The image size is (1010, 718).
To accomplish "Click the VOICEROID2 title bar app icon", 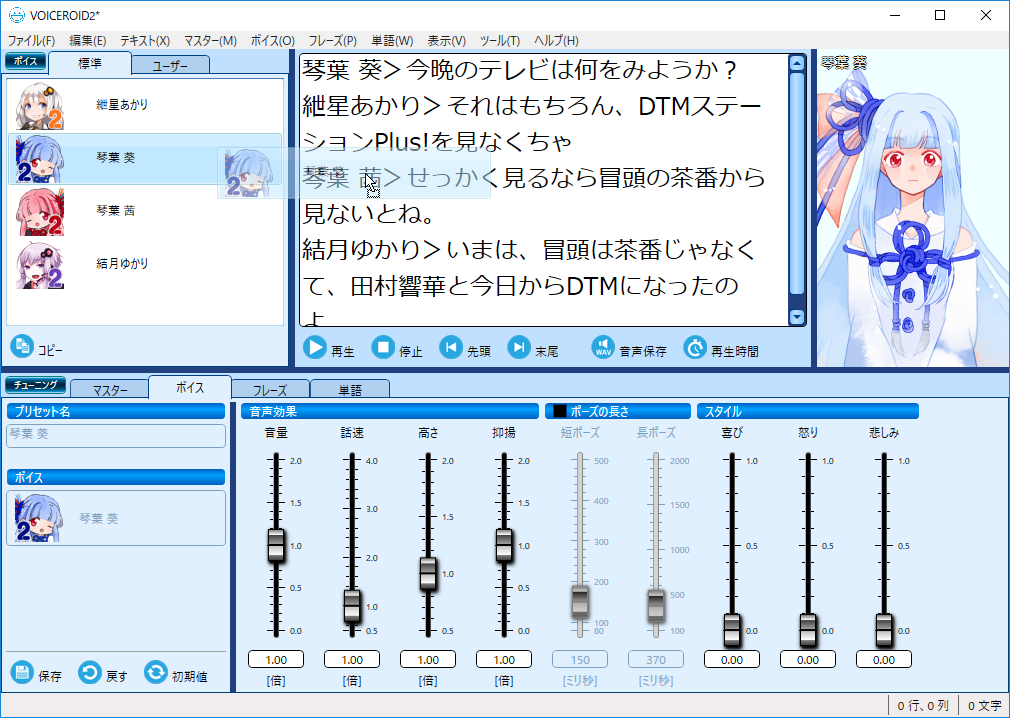I will (x=17, y=15).
